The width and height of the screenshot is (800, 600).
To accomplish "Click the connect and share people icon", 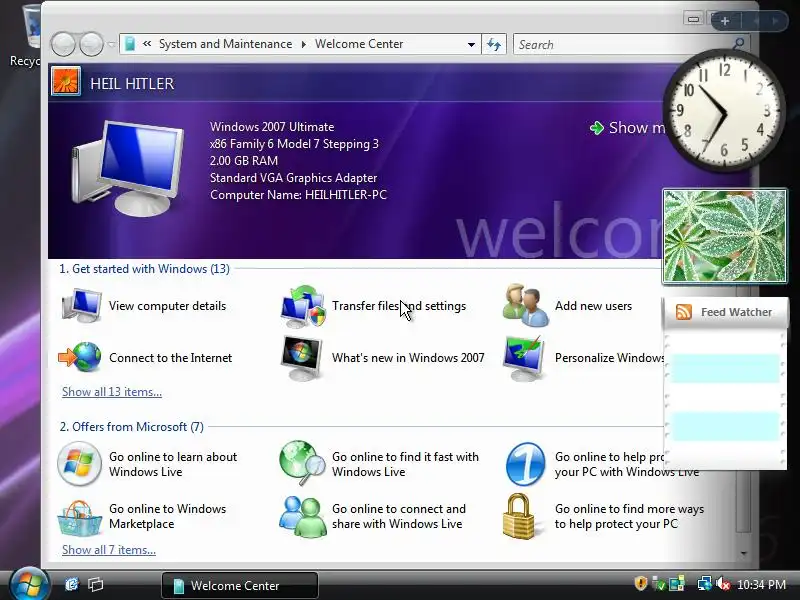I will point(303,517).
